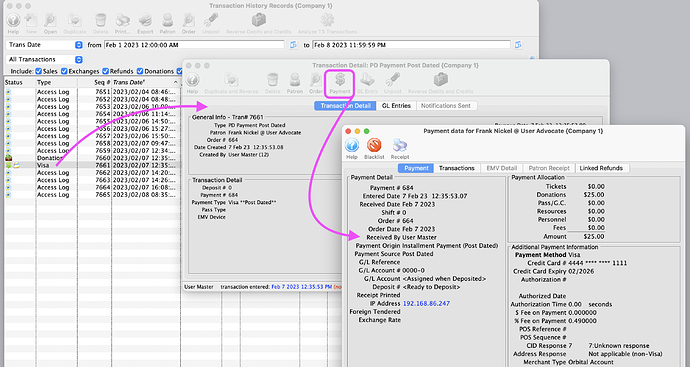Switch to Notifications Sent tab
Viewport: 690px width, 367px height.
click(446, 106)
